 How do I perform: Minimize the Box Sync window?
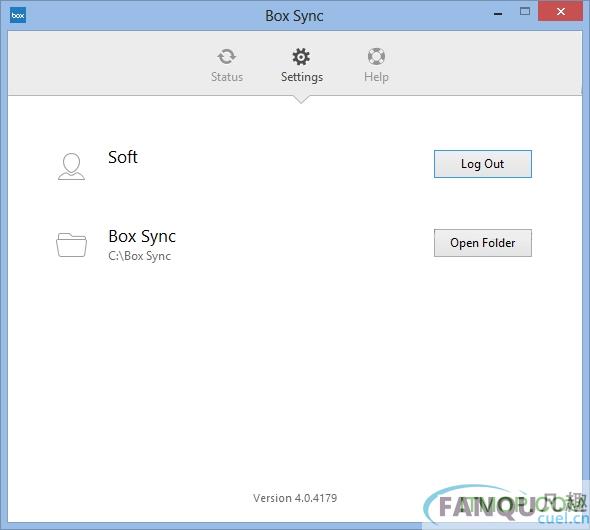[498, 14]
